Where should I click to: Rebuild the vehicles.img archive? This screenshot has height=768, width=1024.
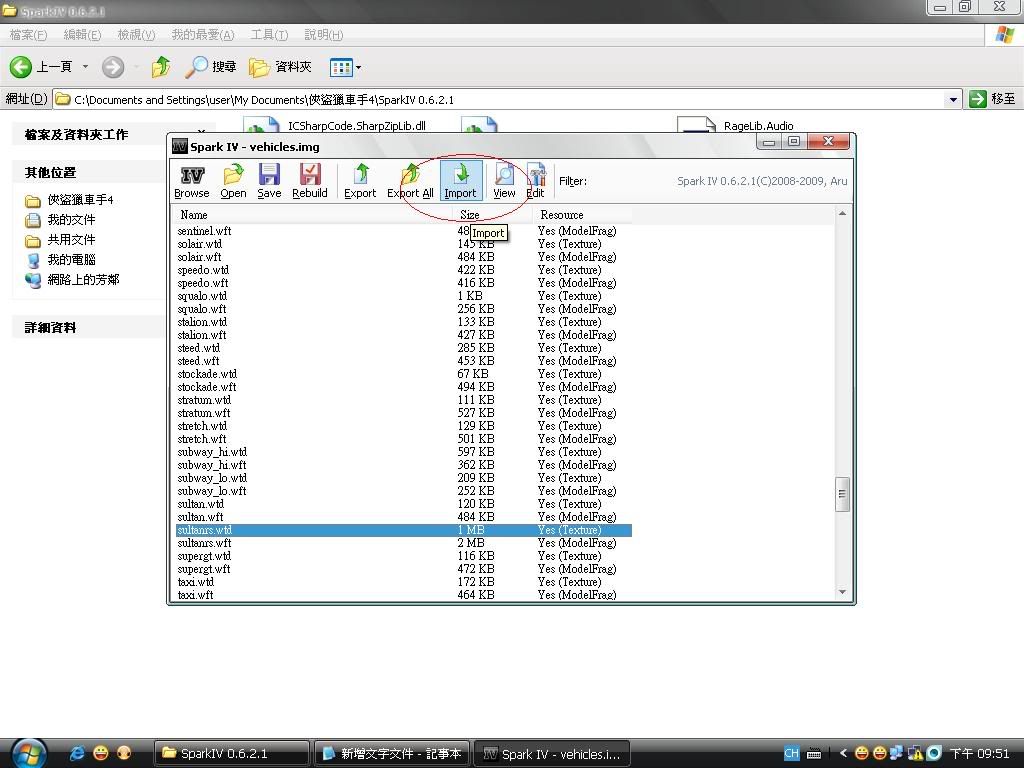309,181
